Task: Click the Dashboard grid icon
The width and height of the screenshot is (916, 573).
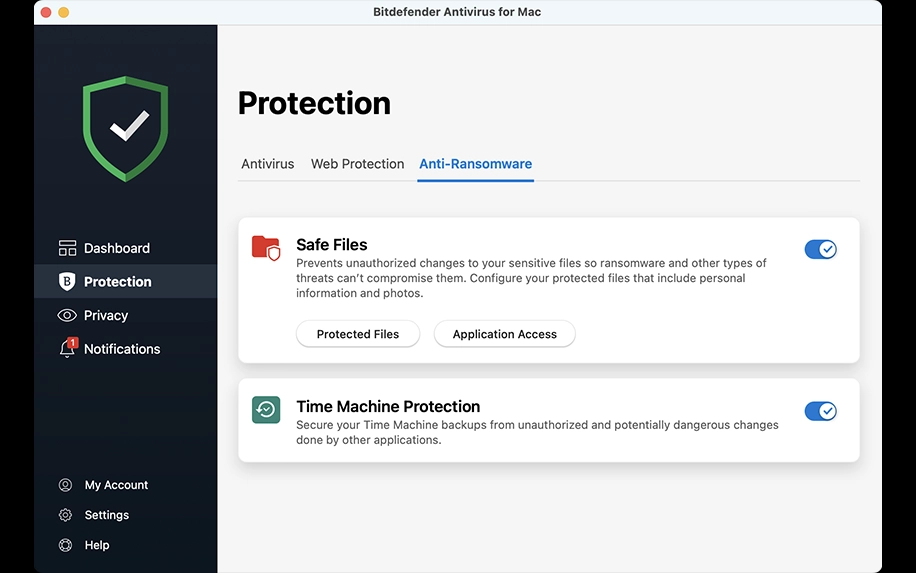Action: click(x=67, y=248)
